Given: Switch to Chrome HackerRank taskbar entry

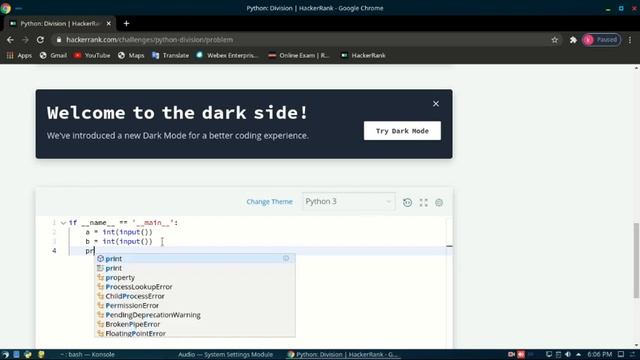Looking at the screenshot, I should (x=342, y=354).
